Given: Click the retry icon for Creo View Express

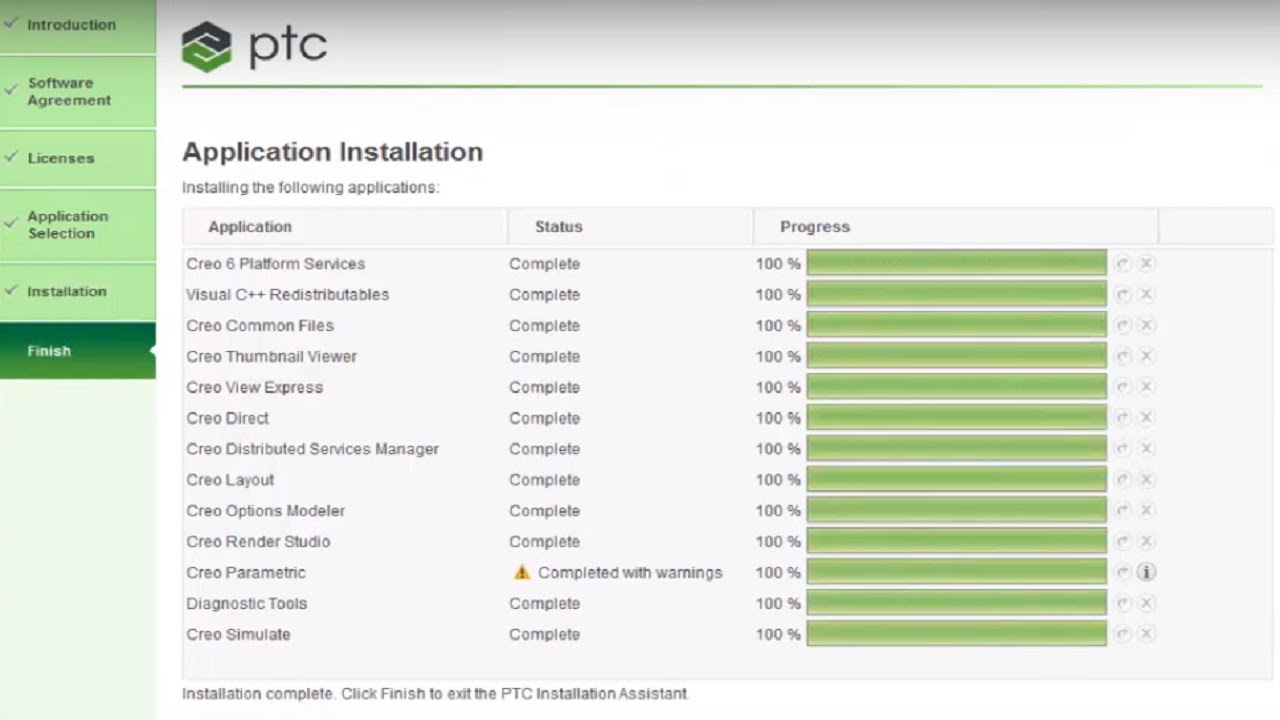Looking at the screenshot, I should (x=1123, y=387).
